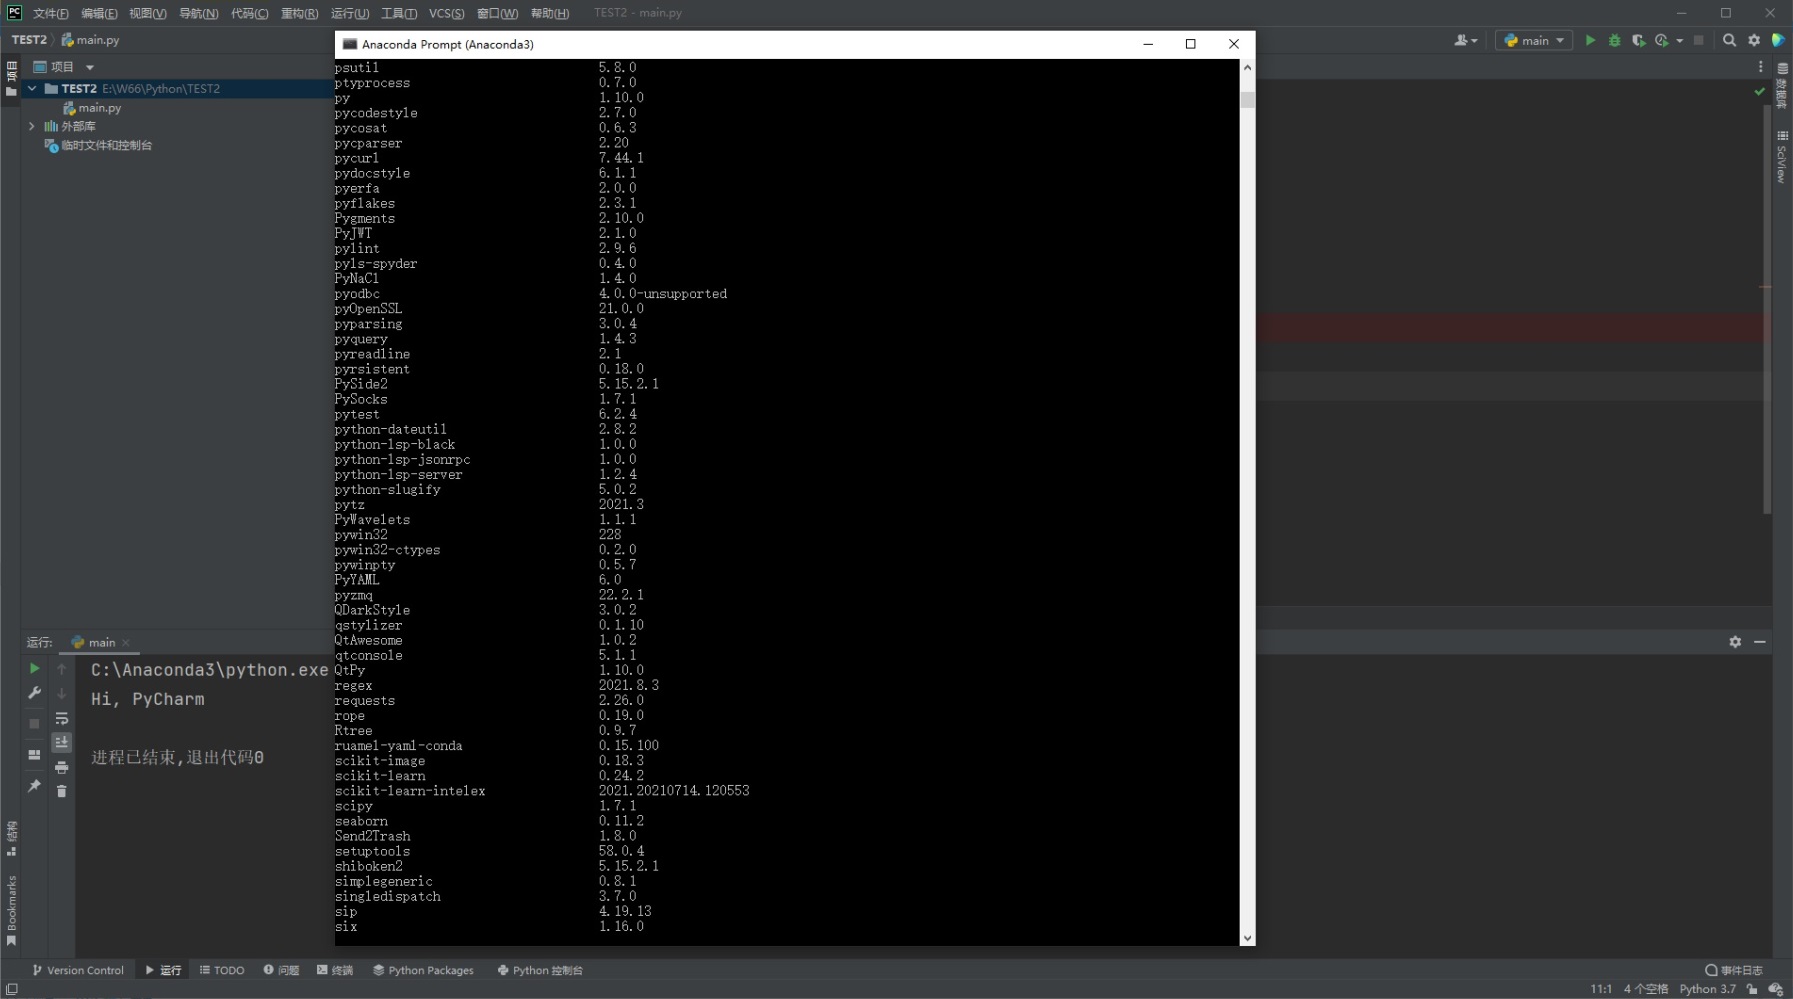Click the up arrow in Run console
1793x999 pixels.
[x=62, y=668]
